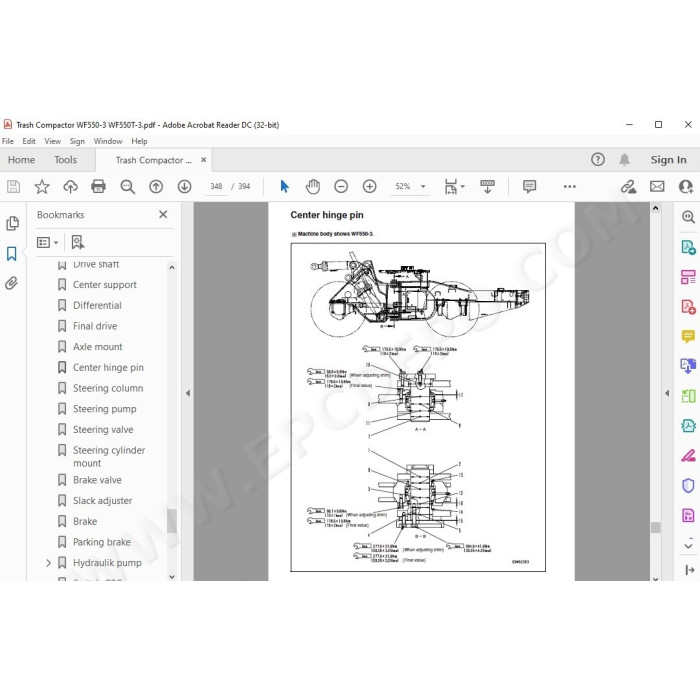Viewport: 700px width, 700px height.
Task: Open the right pane search tool
Action: [688, 217]
